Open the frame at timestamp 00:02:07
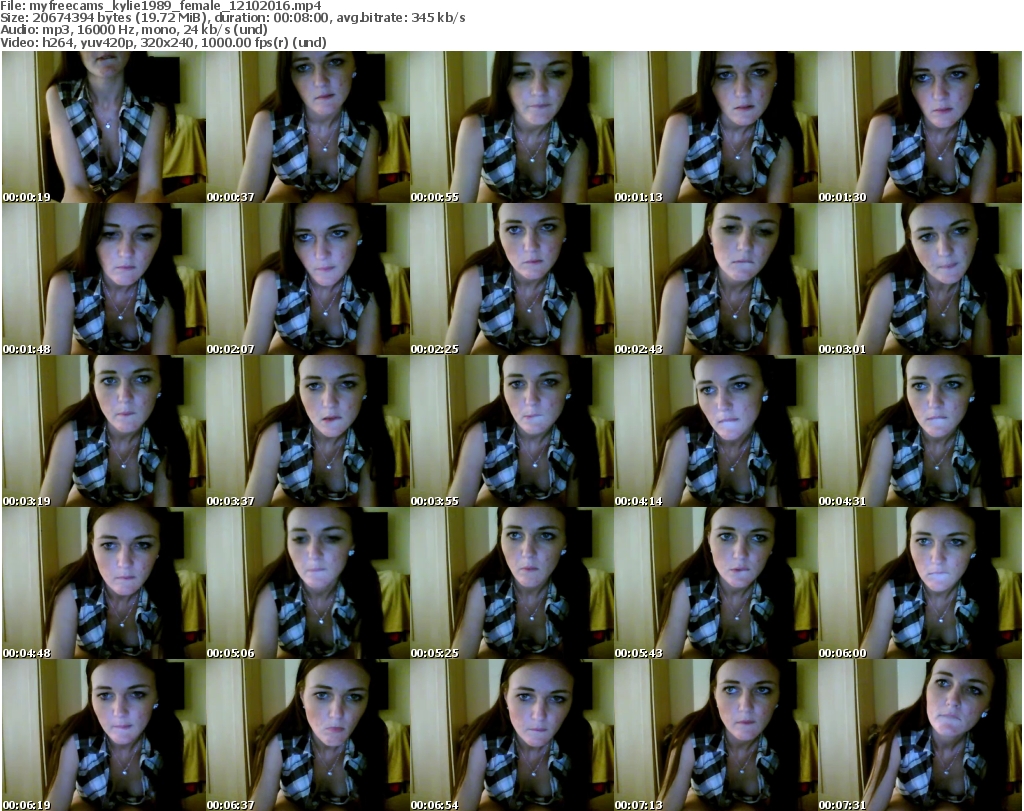This screenshot has width=1024, height=811. point(308,279)
